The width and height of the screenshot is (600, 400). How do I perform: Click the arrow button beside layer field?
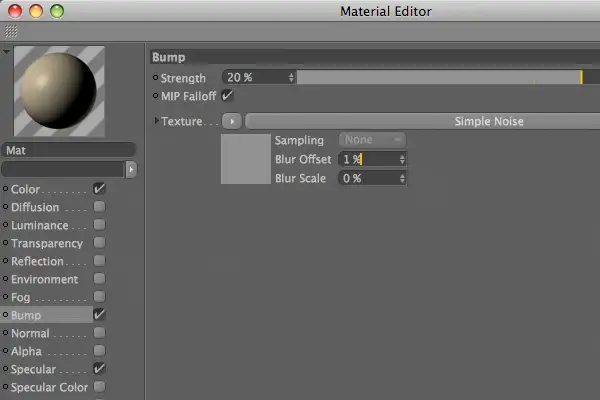click(131, 169)
